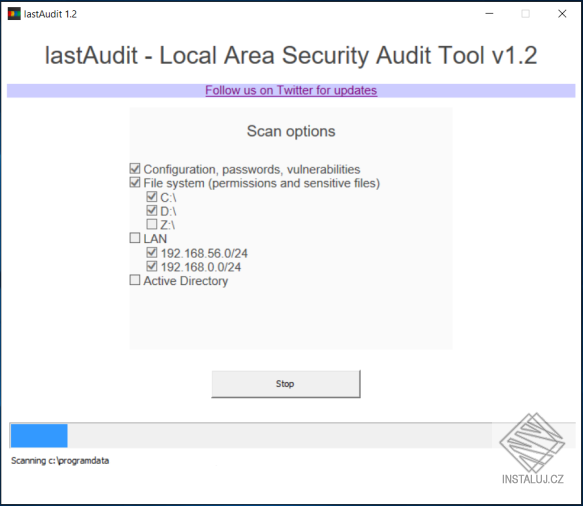Click the disabled maximize window button

[x=525, y=14]
